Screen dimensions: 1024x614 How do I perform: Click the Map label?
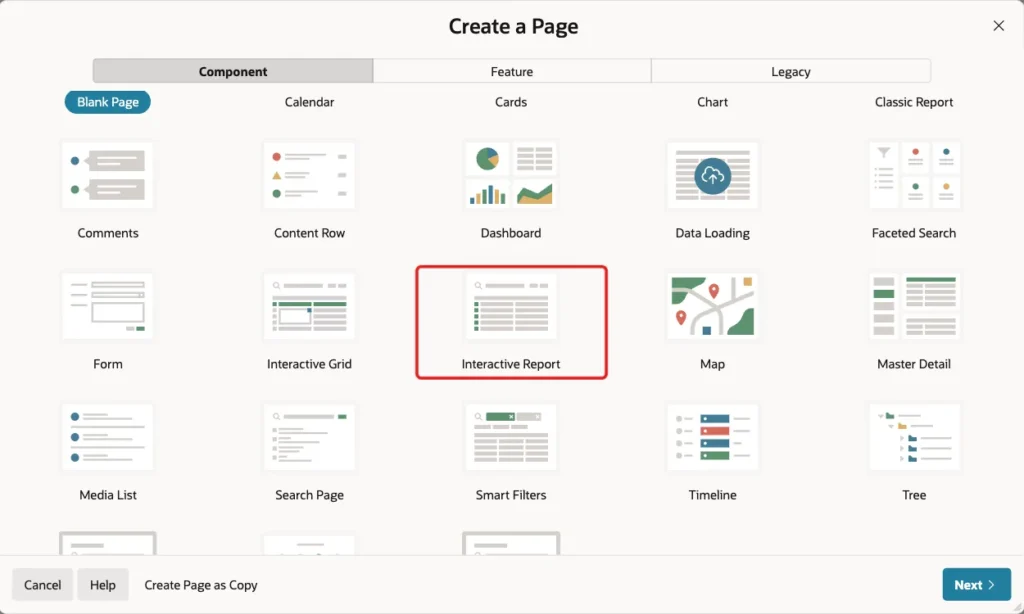pos(712,364)
